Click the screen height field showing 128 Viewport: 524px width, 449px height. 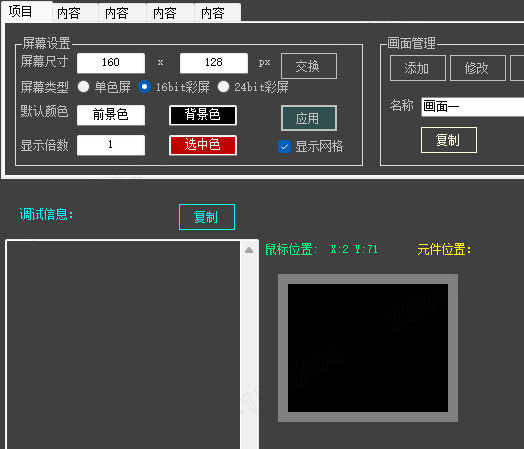[214, 63]
